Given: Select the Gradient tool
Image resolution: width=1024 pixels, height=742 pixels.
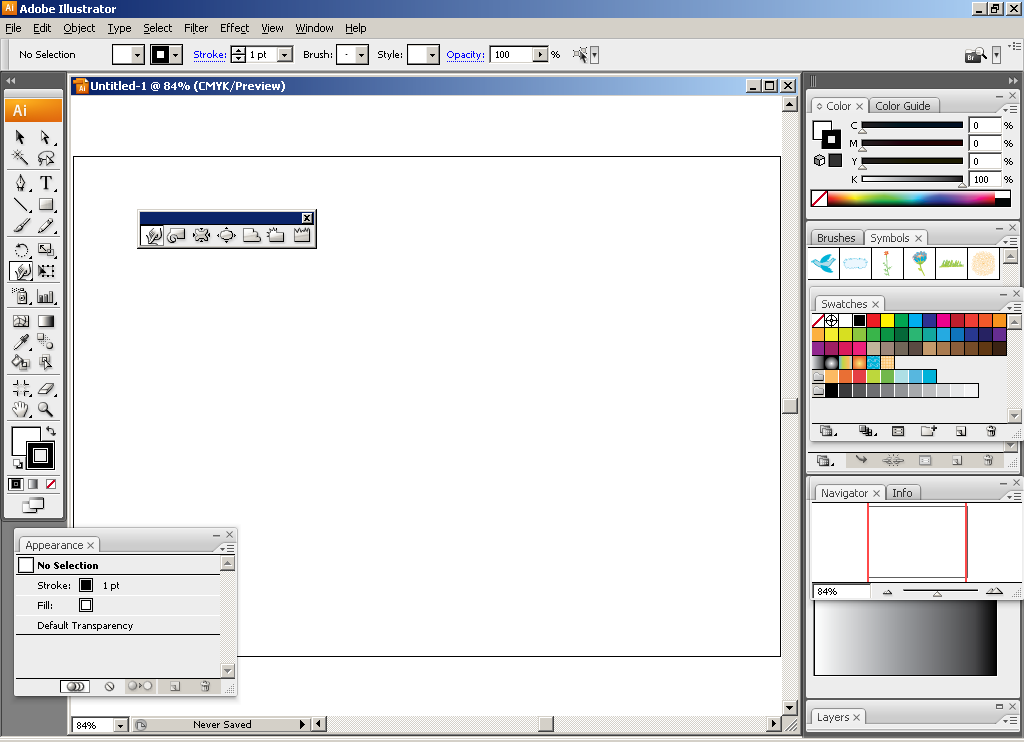Looking at the screenshot, I should pos(45,321).
